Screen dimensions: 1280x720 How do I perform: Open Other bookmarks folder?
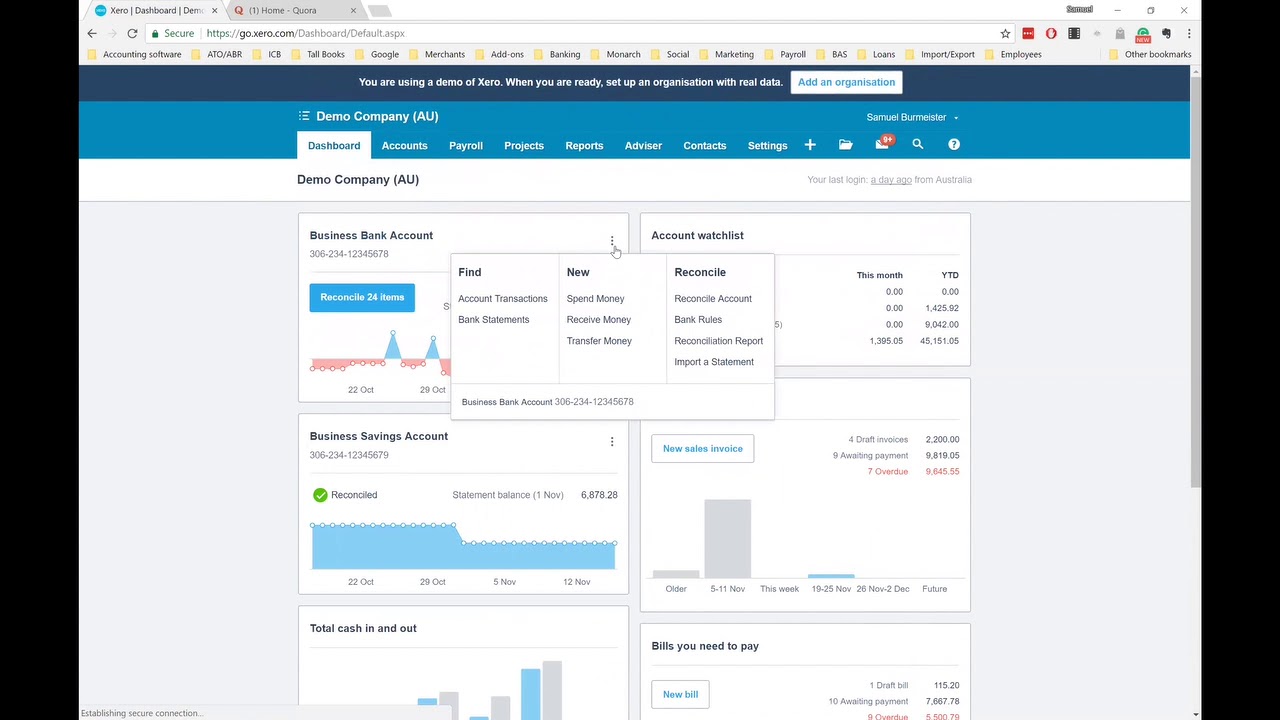coord(1150,54)
